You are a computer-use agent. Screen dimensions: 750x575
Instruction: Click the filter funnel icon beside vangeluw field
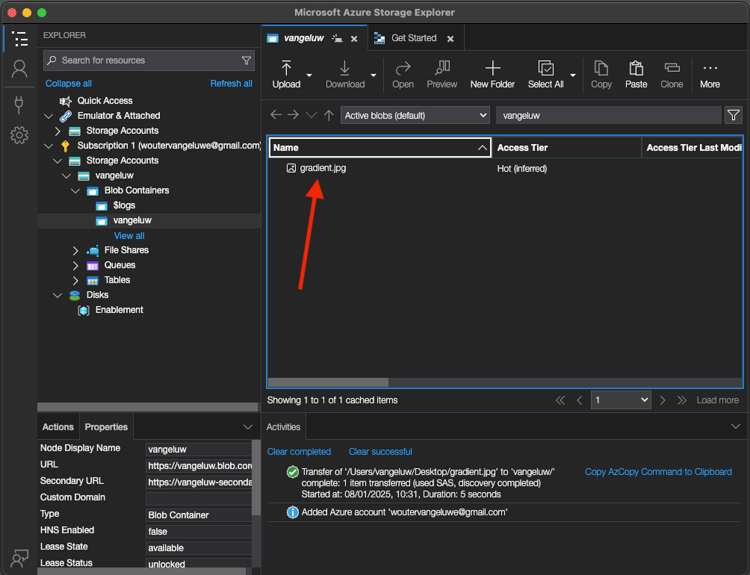point(733,115)
